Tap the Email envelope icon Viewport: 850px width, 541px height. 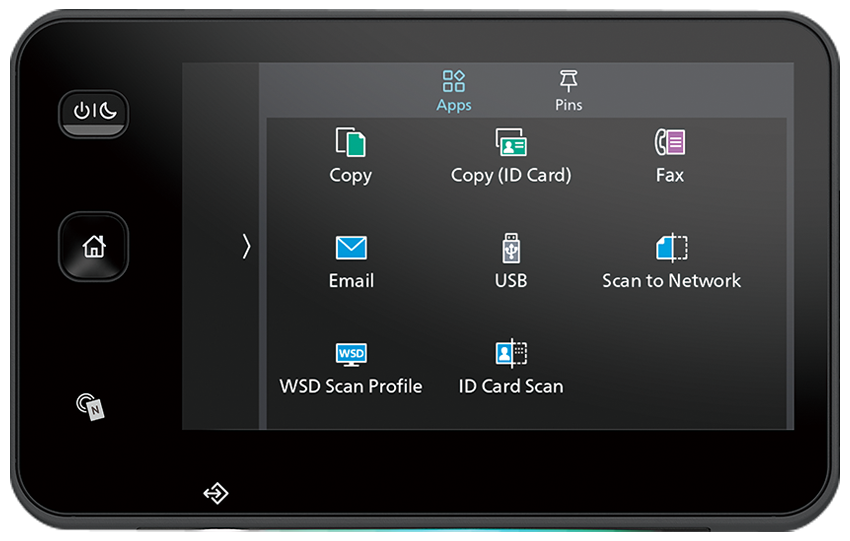coord(351,248)
